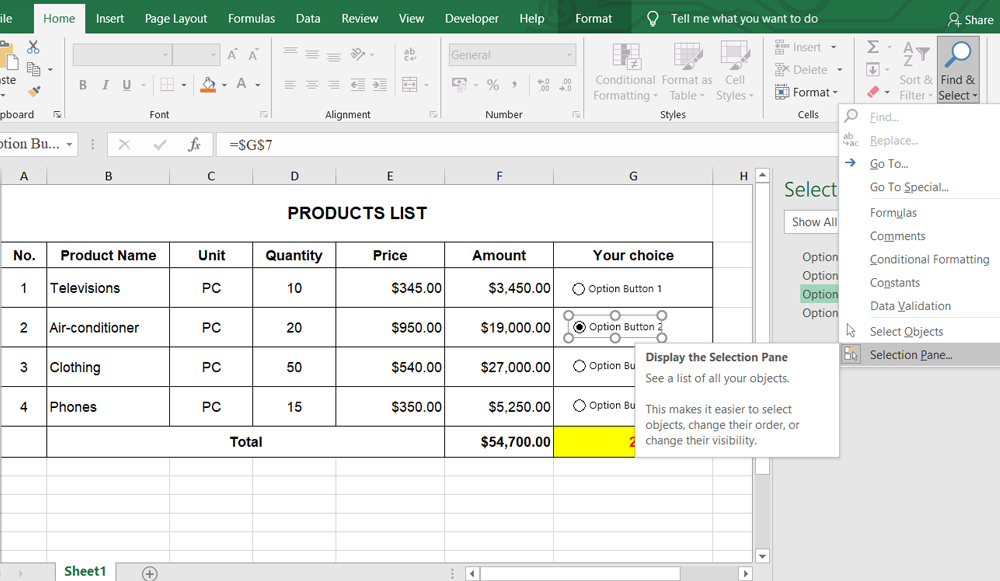Image resolution: width=1000 pixels, height=581 pixels.
Task: Click the Comma Style icon
Action: pyautogui.click(x=514, y=84)
